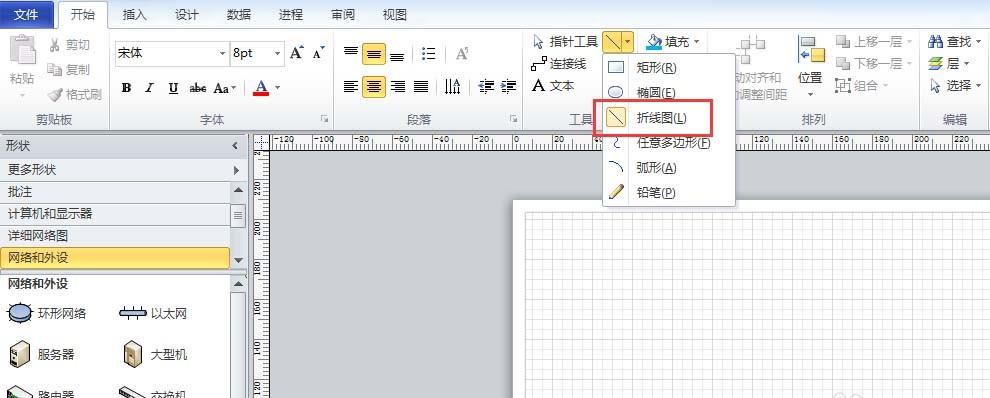
Task: Click the Cut 剪切 scissors icon
Action: coord(54,45)
